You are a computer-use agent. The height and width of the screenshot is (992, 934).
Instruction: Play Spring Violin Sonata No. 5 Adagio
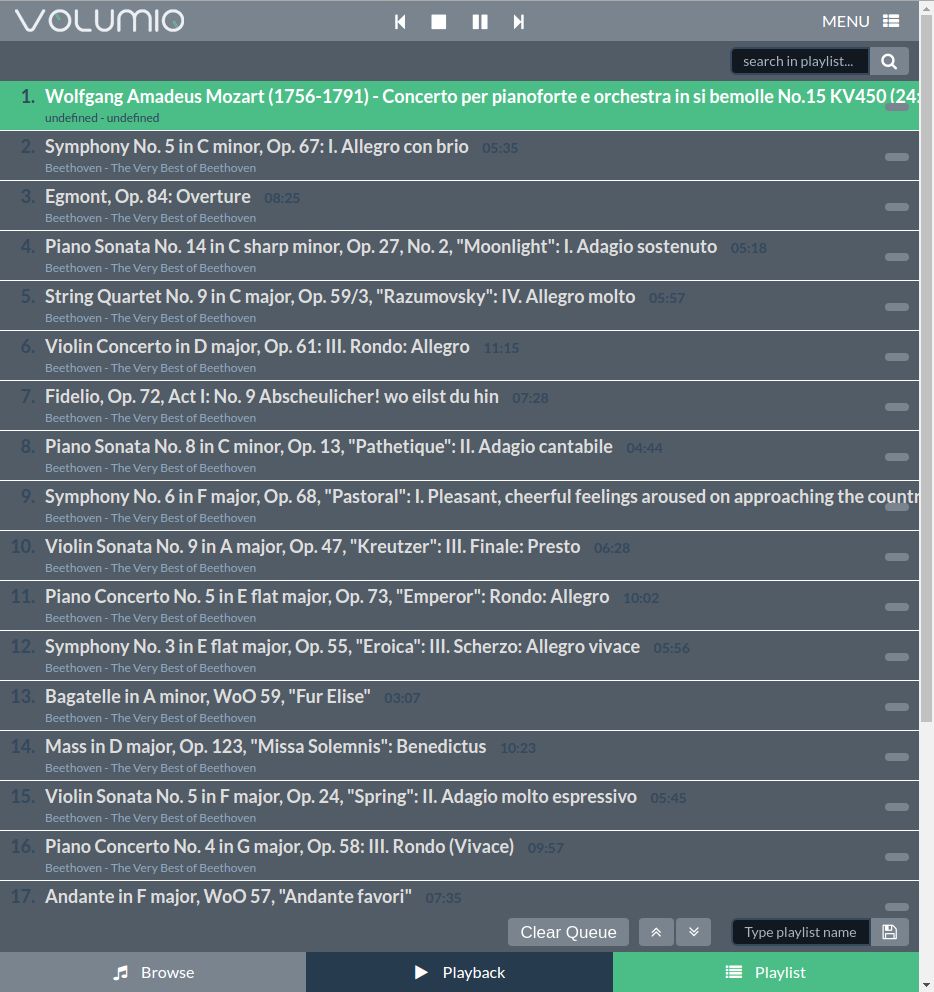pos(459,805)
